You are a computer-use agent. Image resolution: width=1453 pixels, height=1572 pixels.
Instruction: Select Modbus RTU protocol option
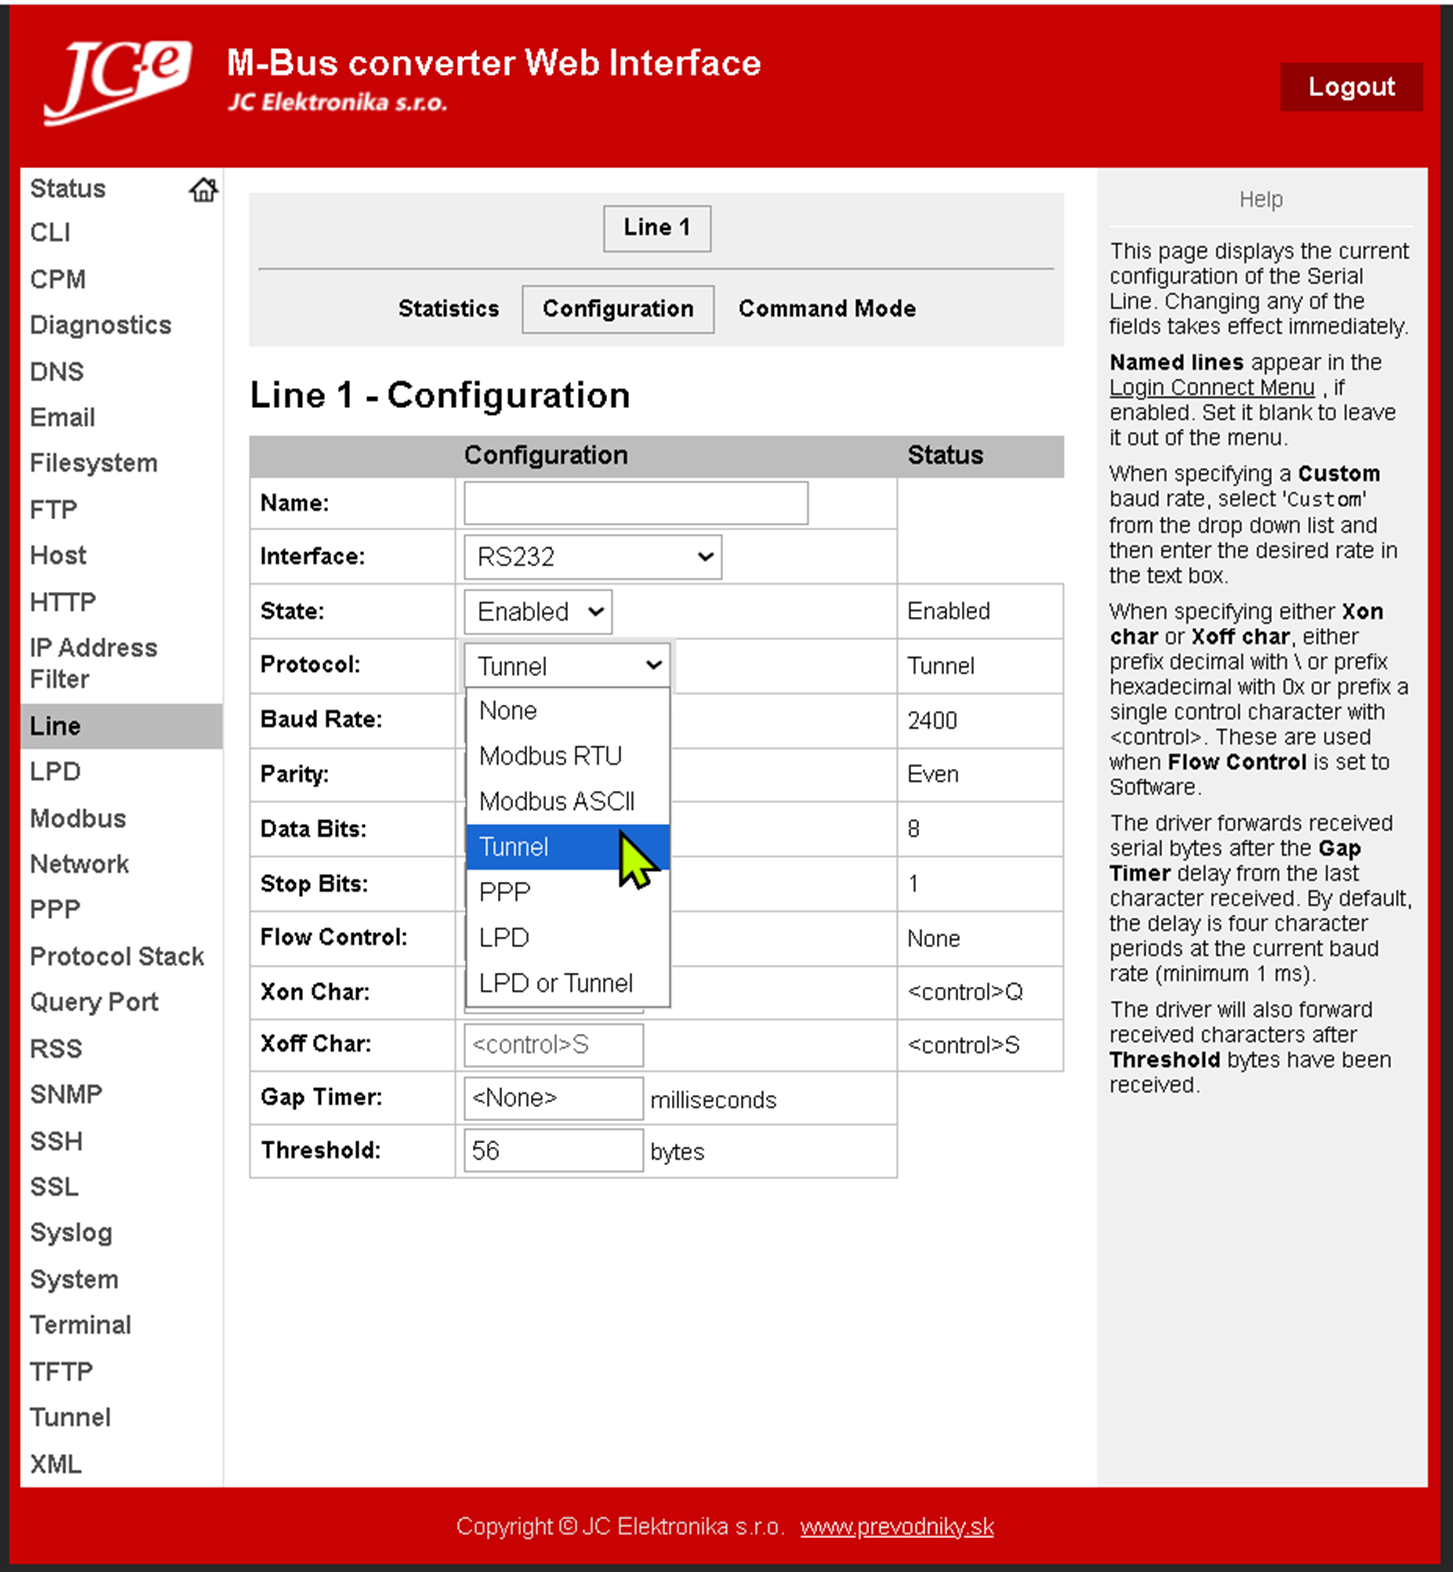pos(551,756)
